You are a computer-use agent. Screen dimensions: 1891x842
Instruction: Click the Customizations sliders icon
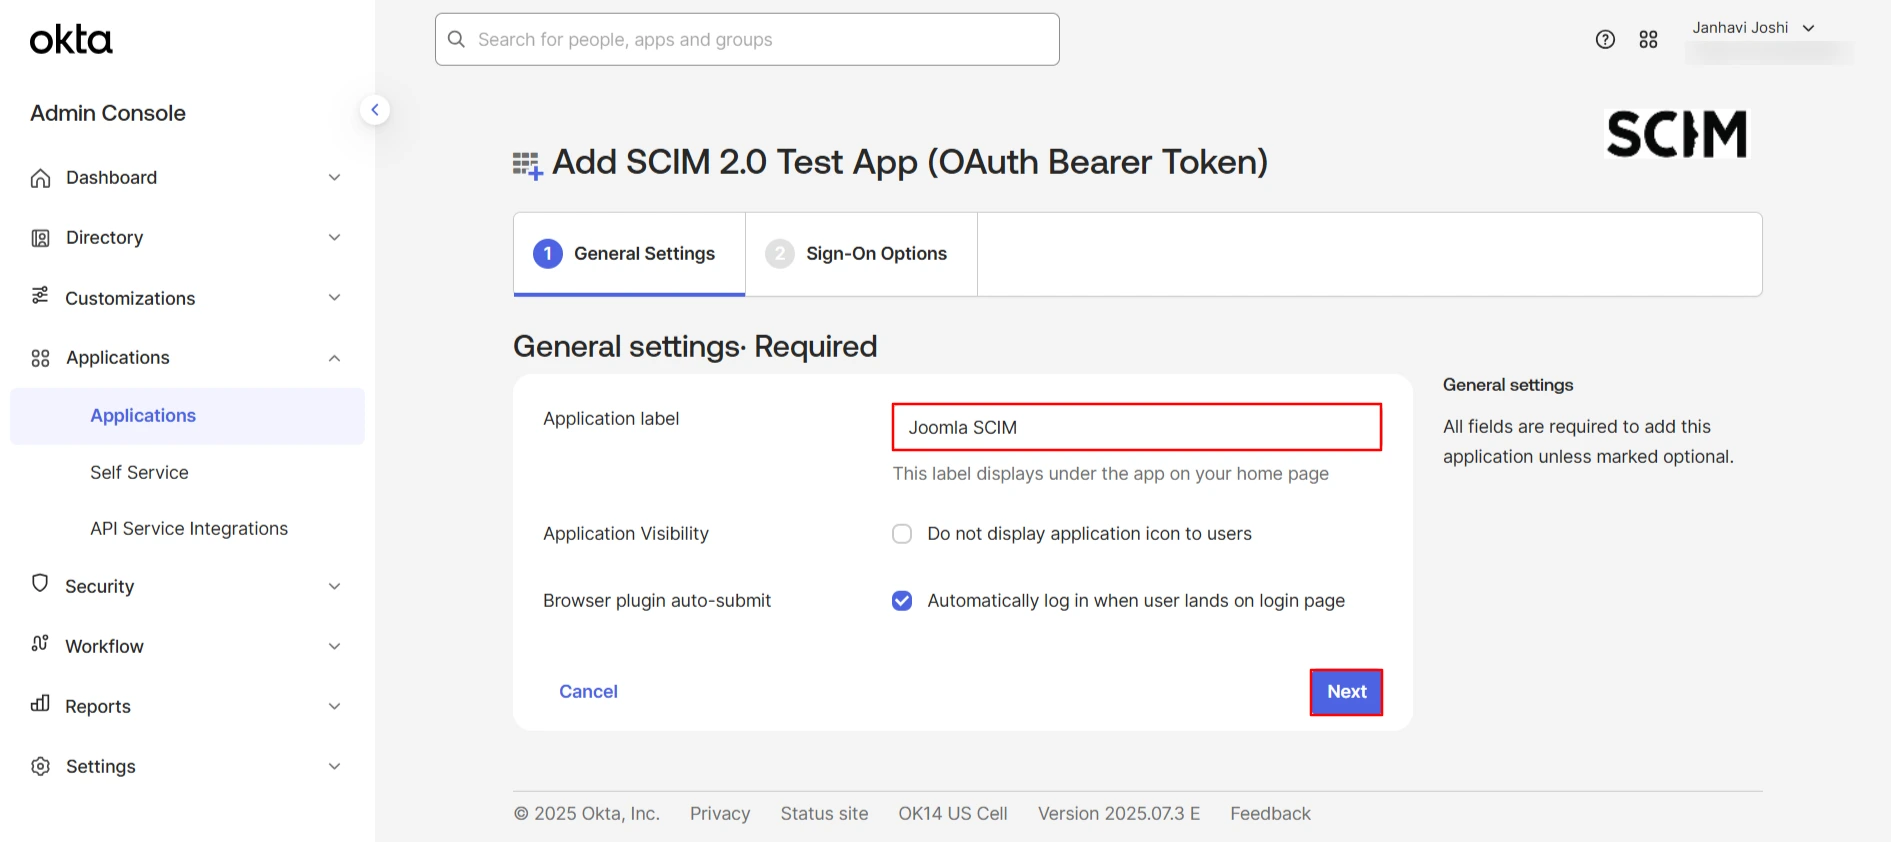point(40,295)
